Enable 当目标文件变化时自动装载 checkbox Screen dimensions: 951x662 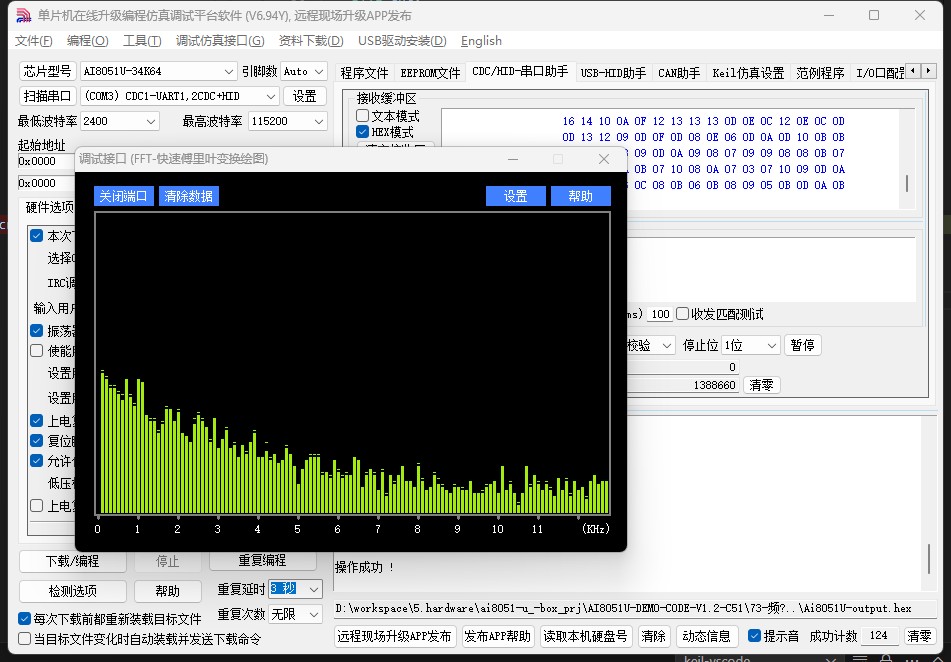pos(24,638)
